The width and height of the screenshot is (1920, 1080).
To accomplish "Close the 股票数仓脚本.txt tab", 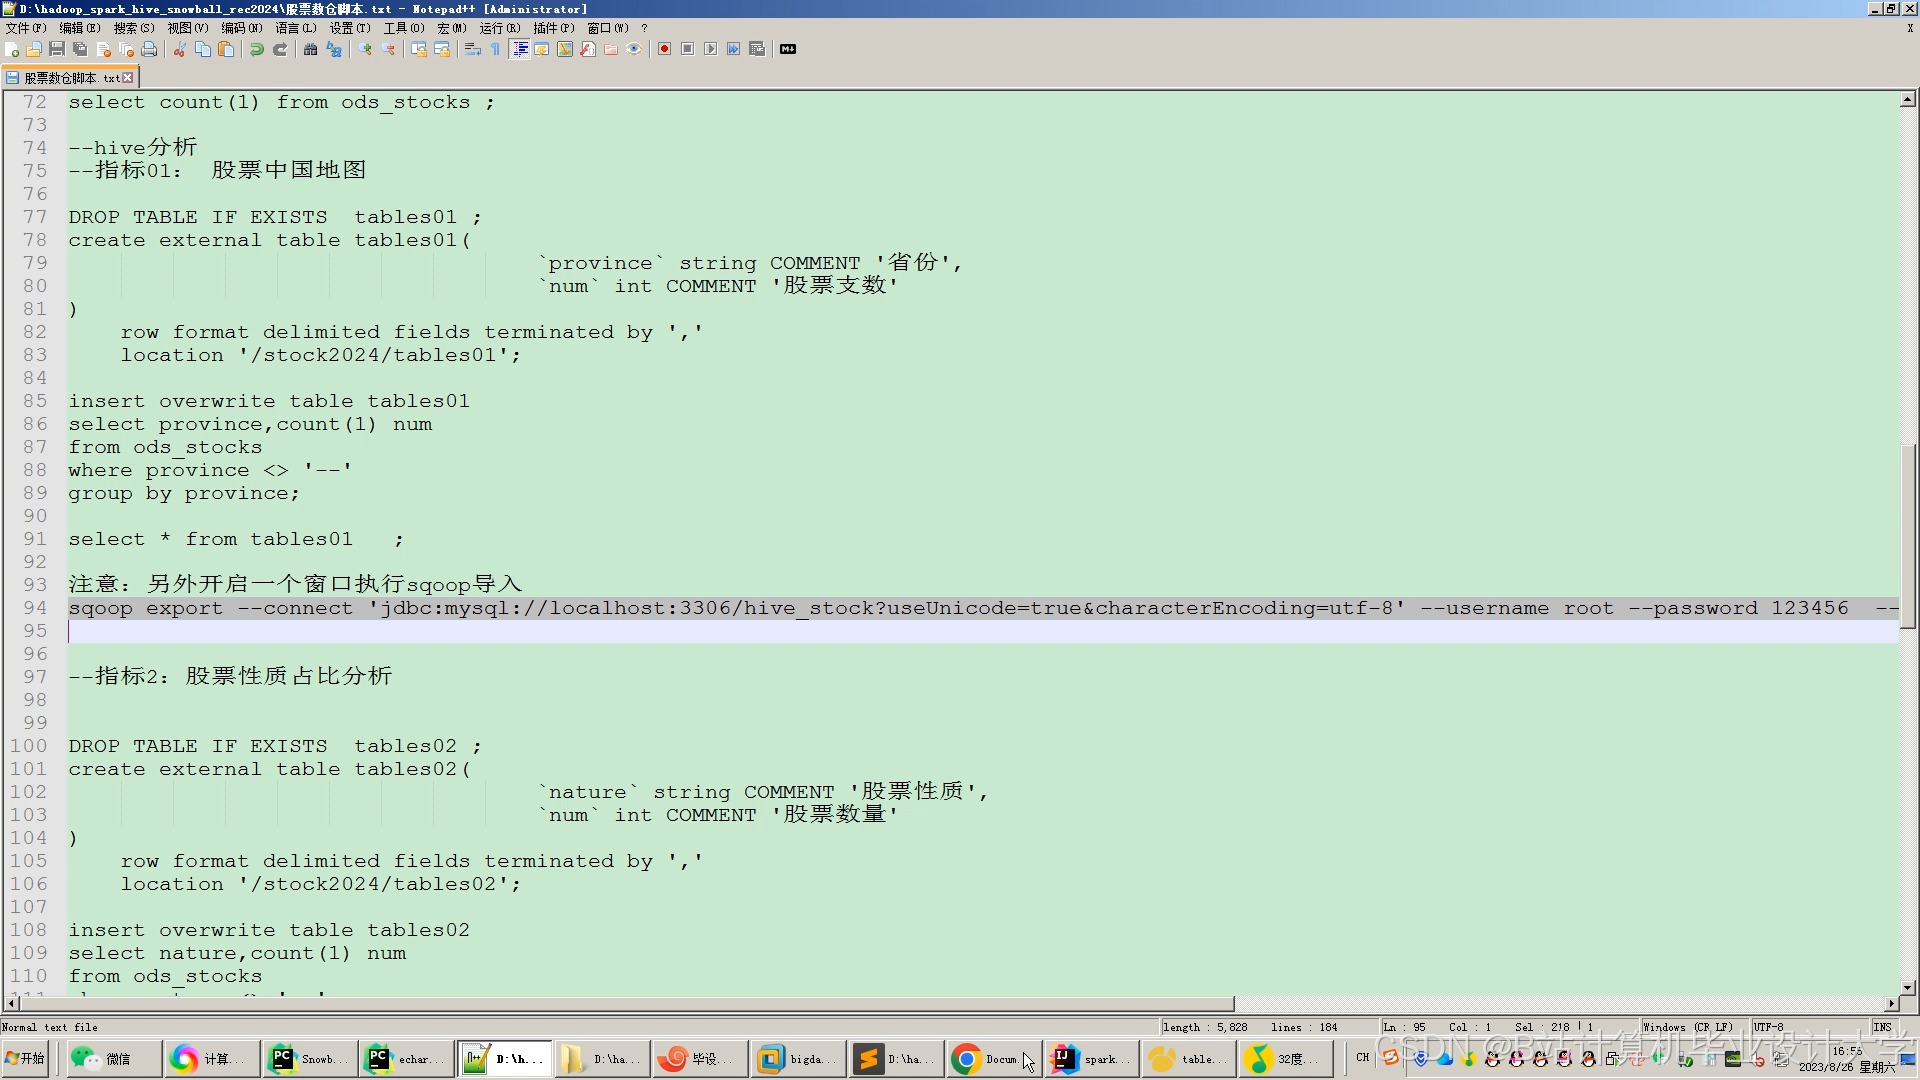I will tap(128, 77).
